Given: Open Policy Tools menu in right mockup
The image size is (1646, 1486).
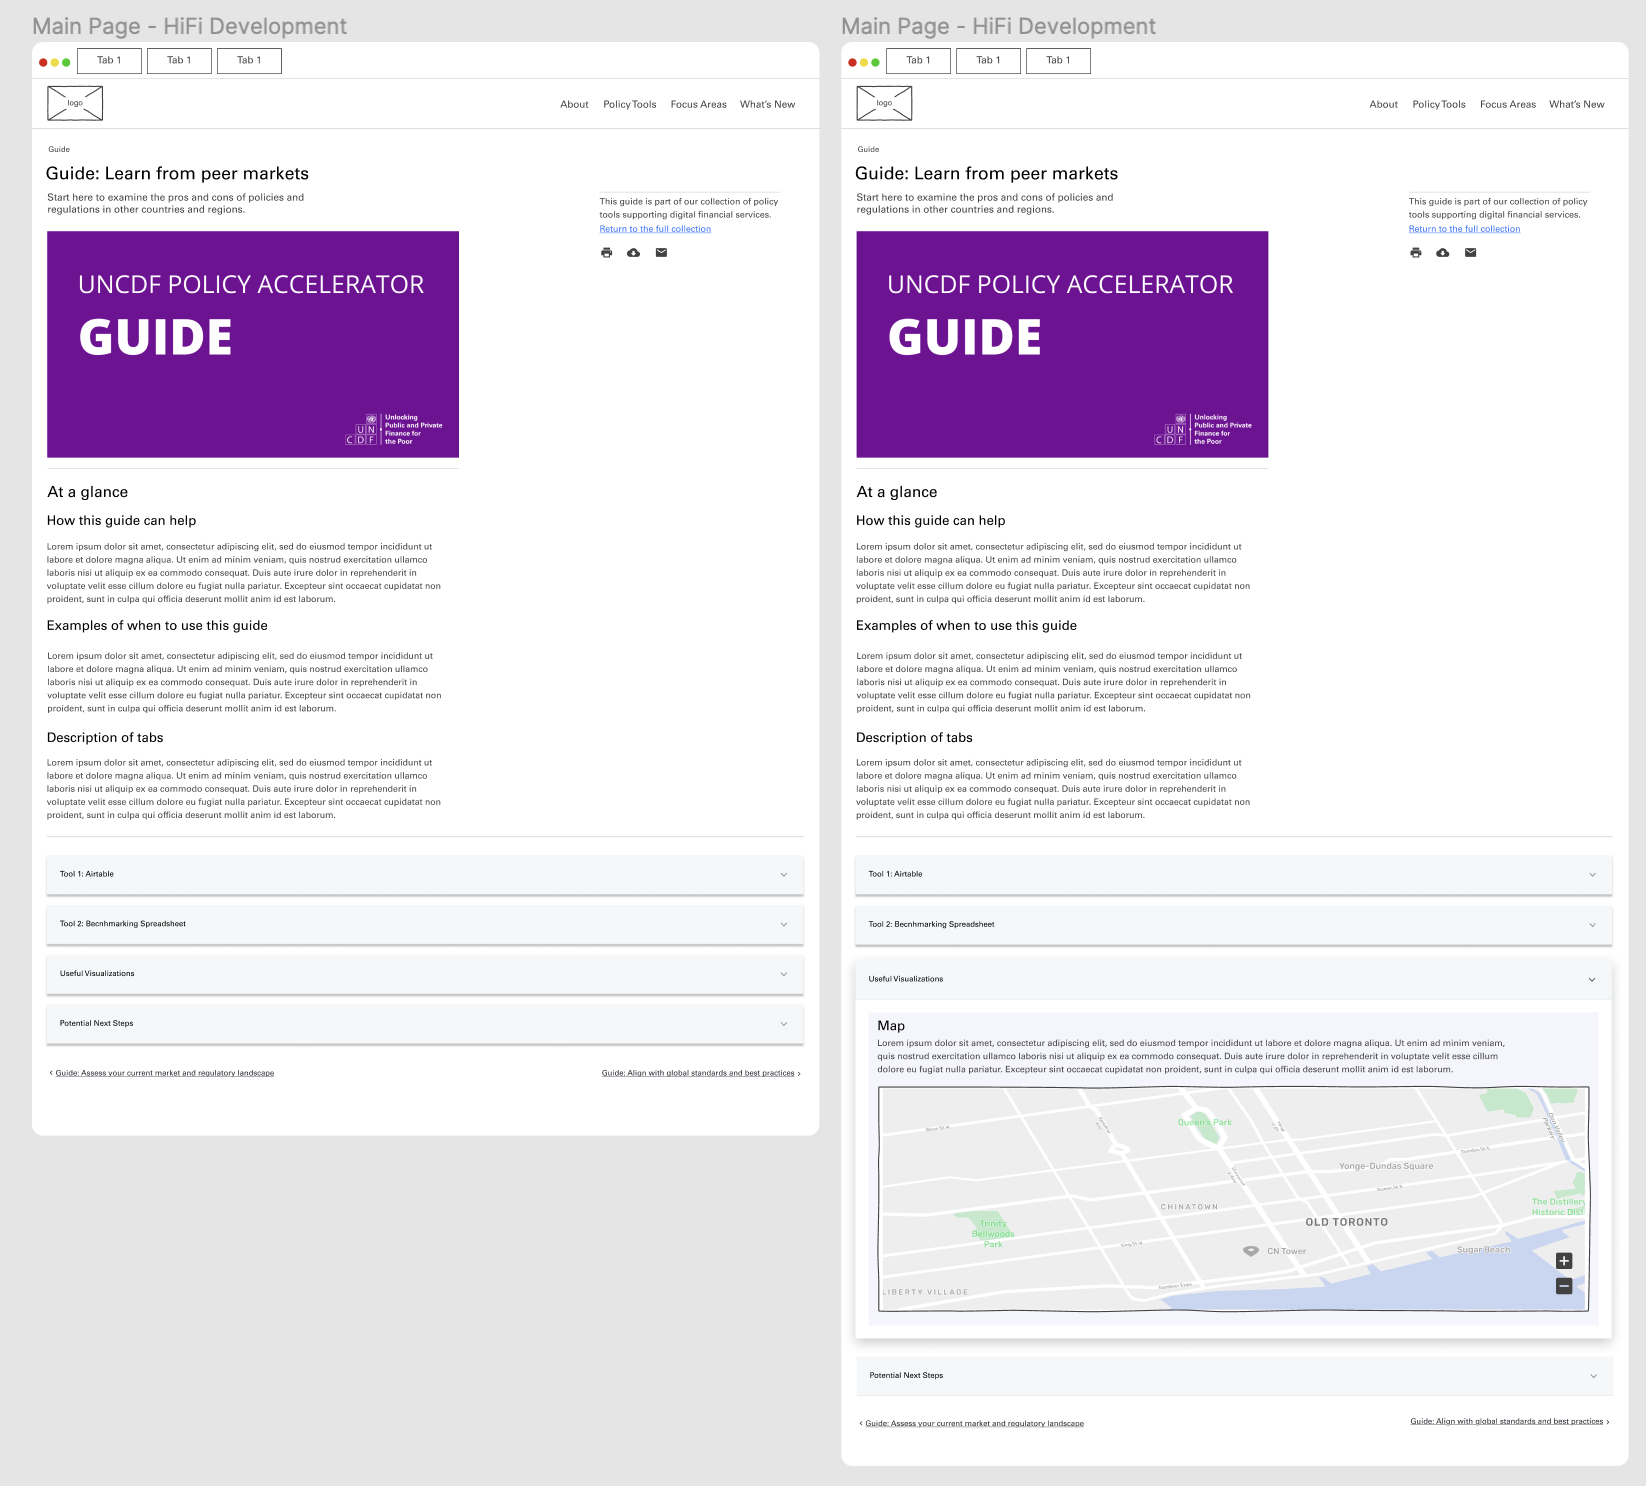Looking at the screenshot, I should pos(1439,104).
